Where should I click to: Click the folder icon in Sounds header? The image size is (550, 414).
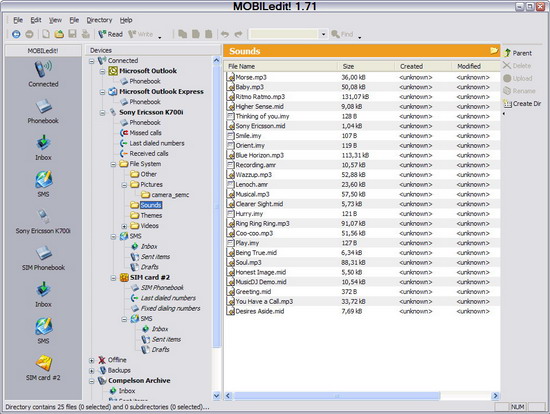point(494,51)
